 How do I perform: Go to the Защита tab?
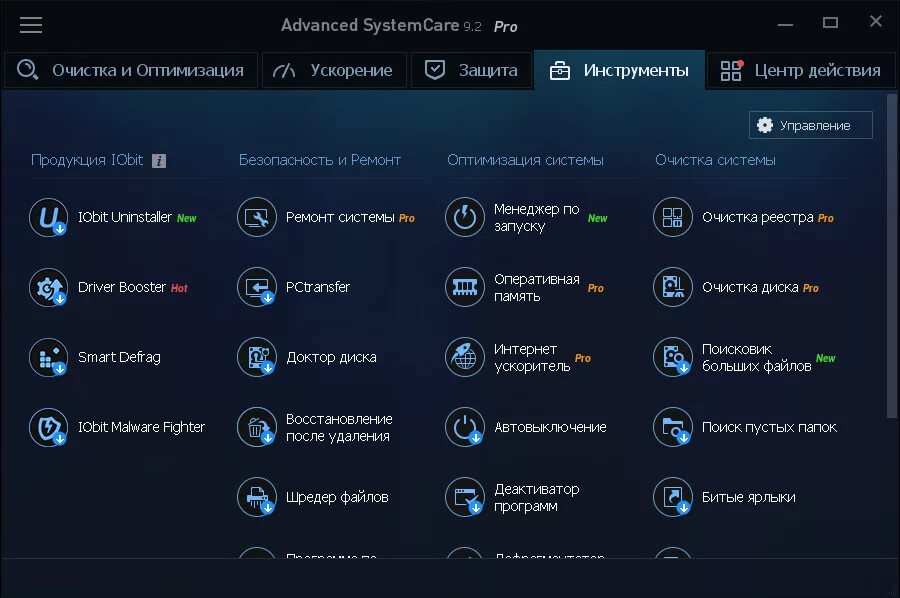[x=471, y=70]
